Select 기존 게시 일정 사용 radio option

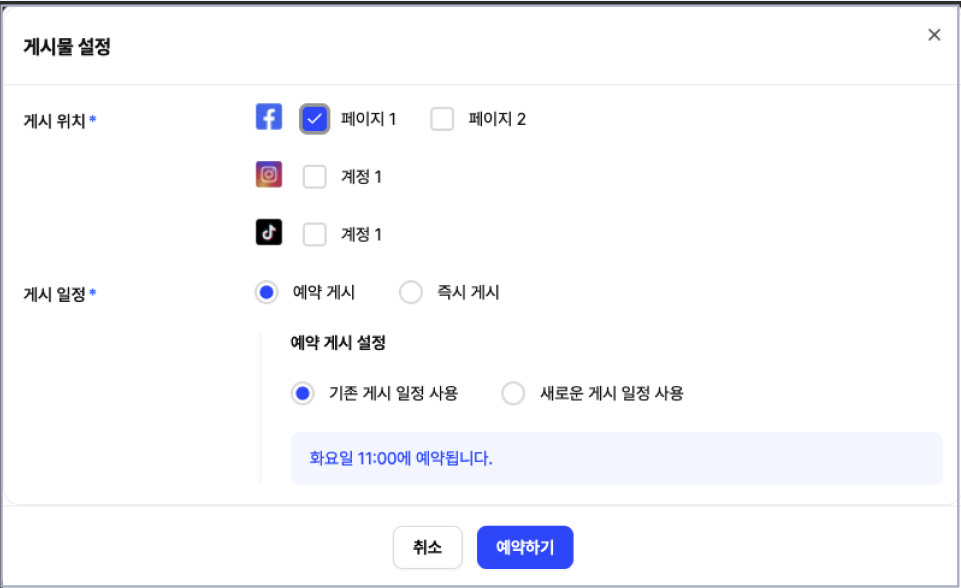click(x=303, y=393)
